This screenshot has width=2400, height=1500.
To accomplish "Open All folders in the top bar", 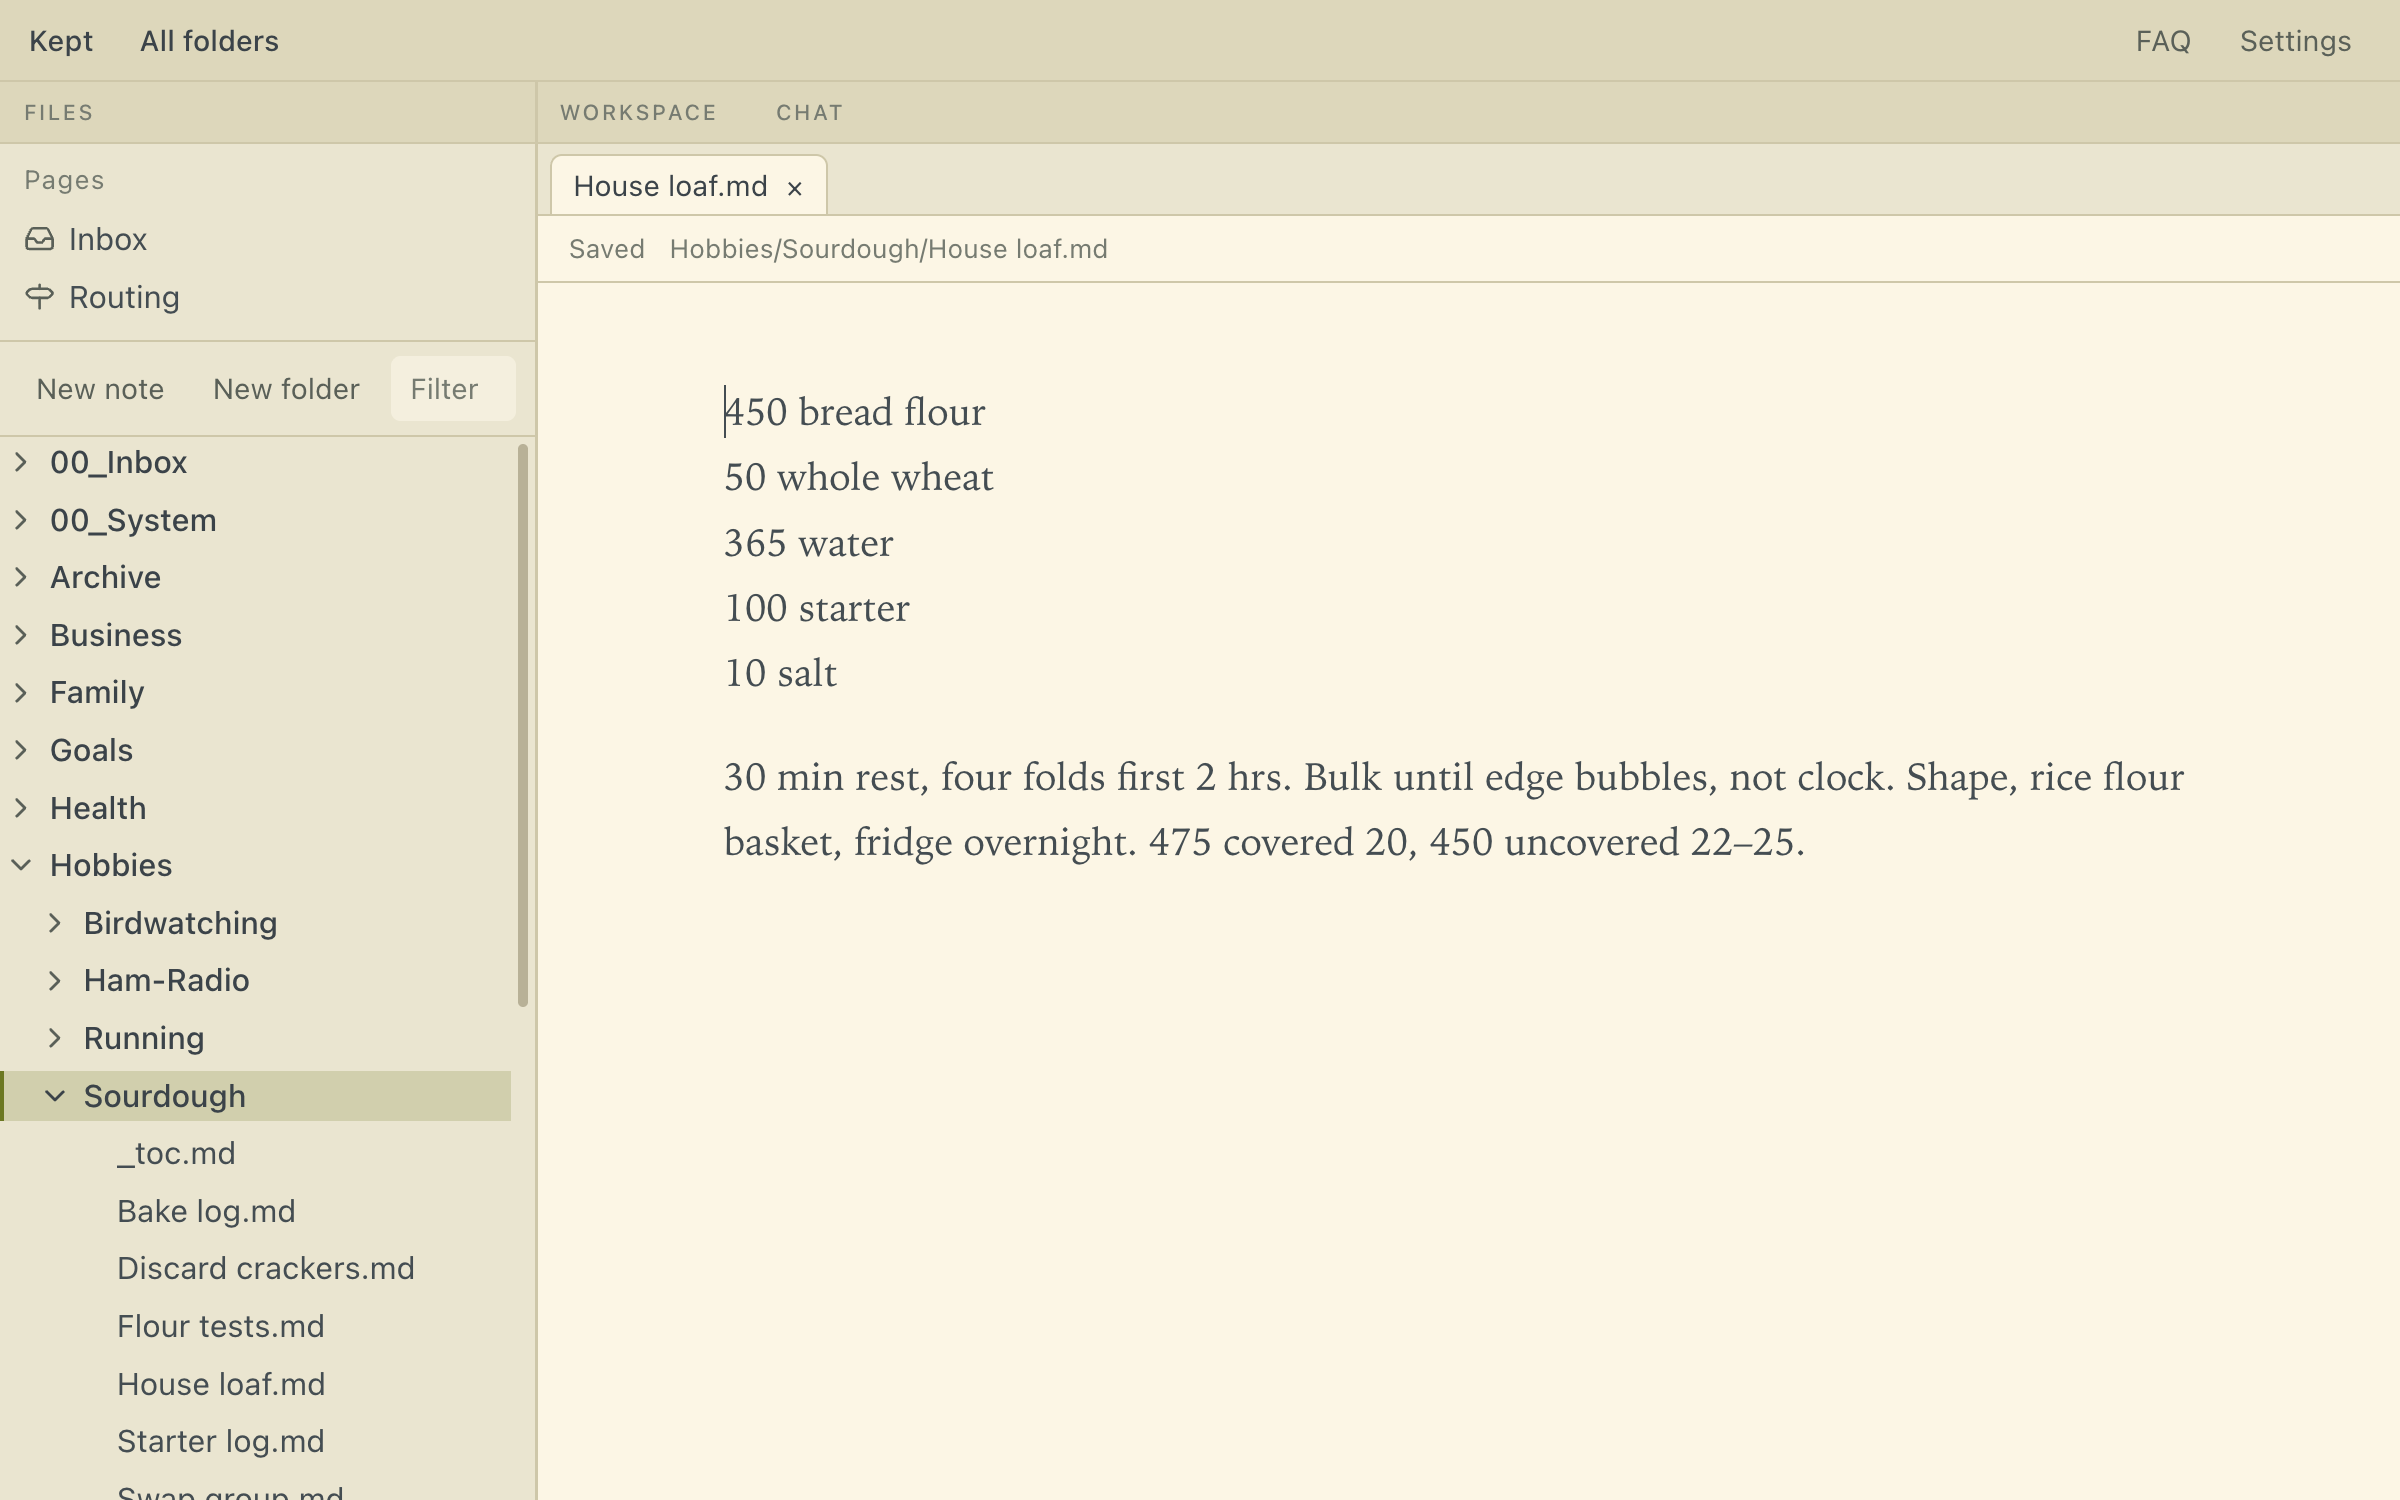I will click(x=209, y=41).
